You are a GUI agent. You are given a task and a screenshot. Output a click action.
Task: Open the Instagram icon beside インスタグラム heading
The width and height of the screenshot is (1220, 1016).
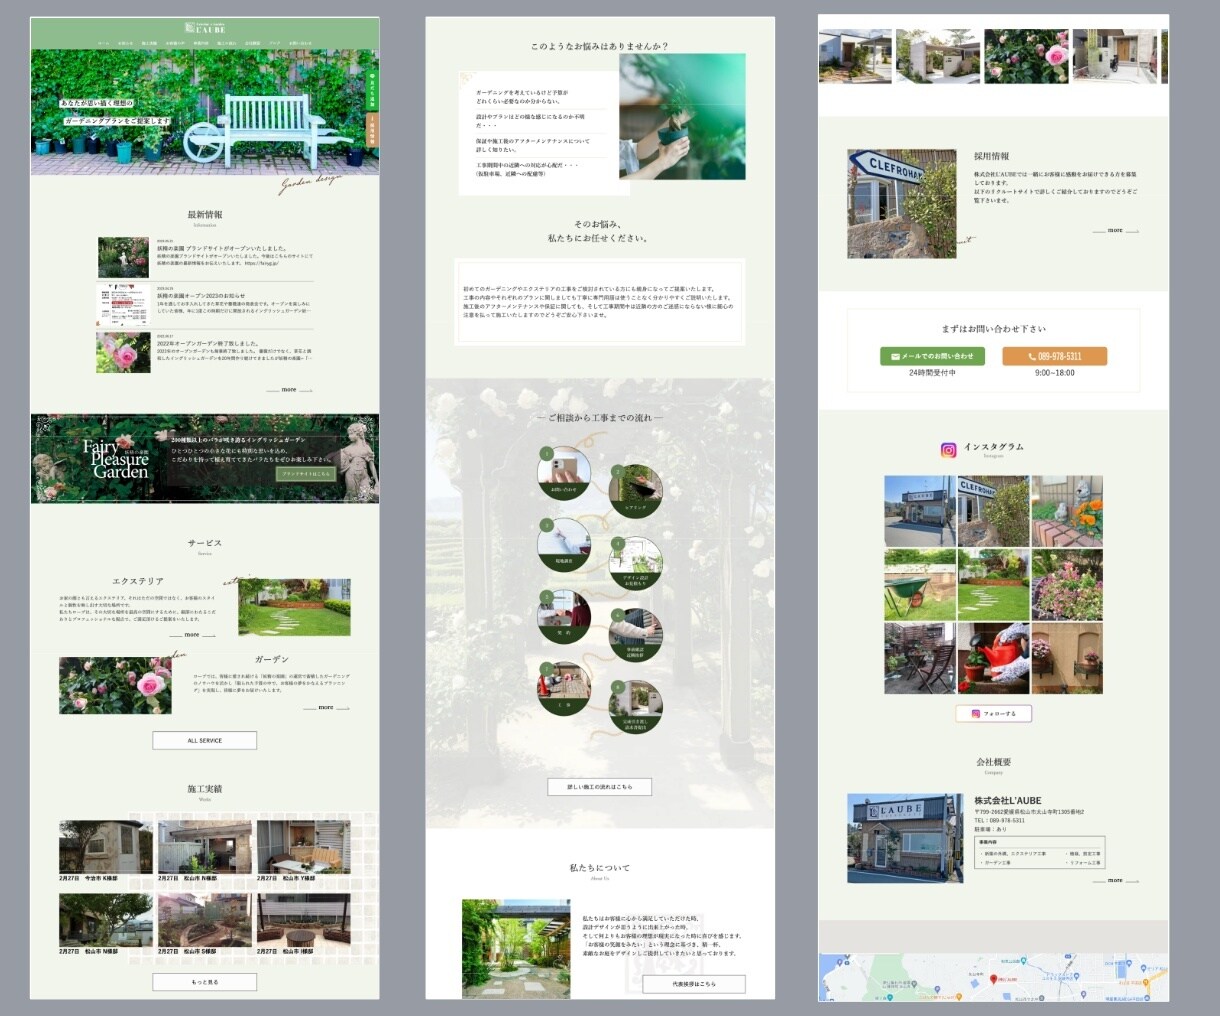[948, 450]
